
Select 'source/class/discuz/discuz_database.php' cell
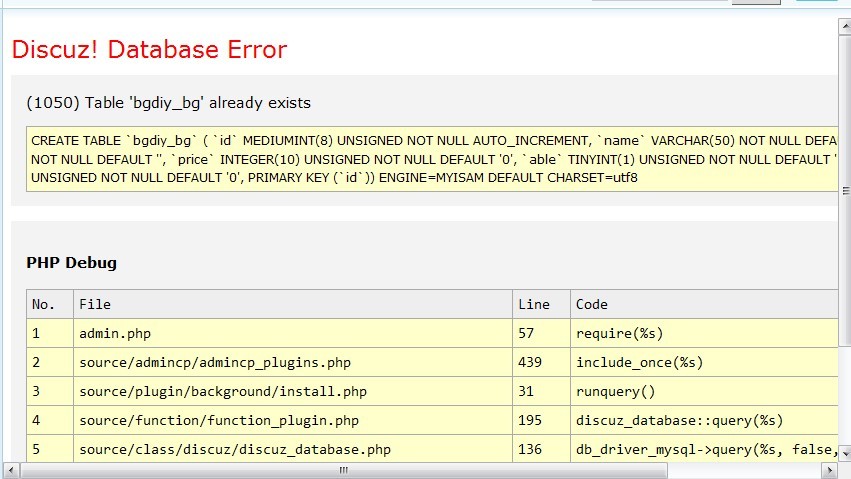point(293,449)
